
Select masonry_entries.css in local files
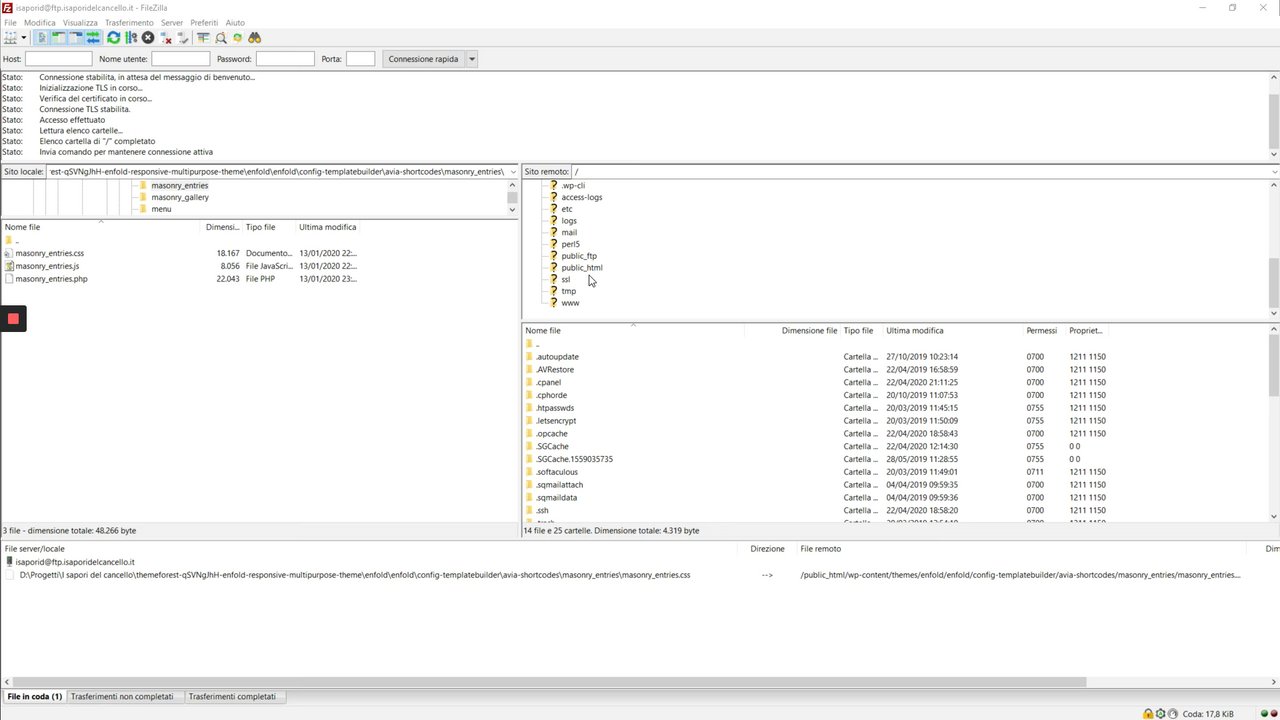click(50, 253)
